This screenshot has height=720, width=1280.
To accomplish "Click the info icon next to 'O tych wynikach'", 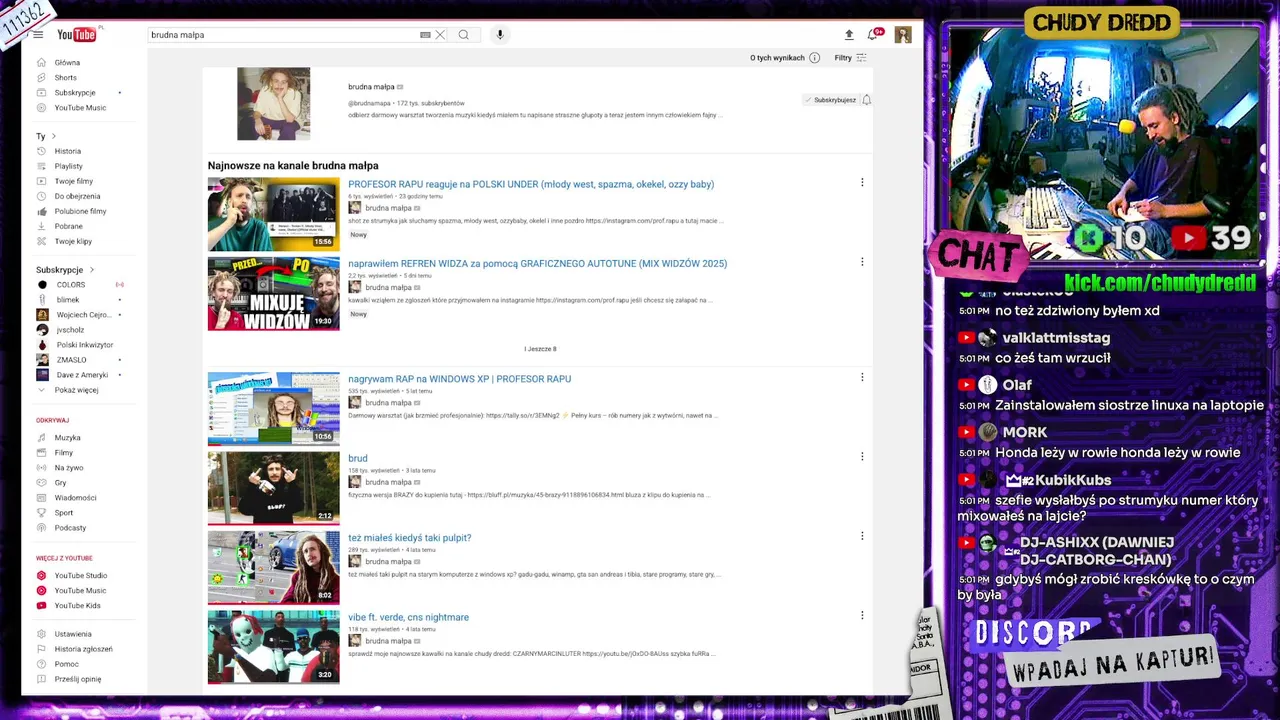I will [814, 58].
